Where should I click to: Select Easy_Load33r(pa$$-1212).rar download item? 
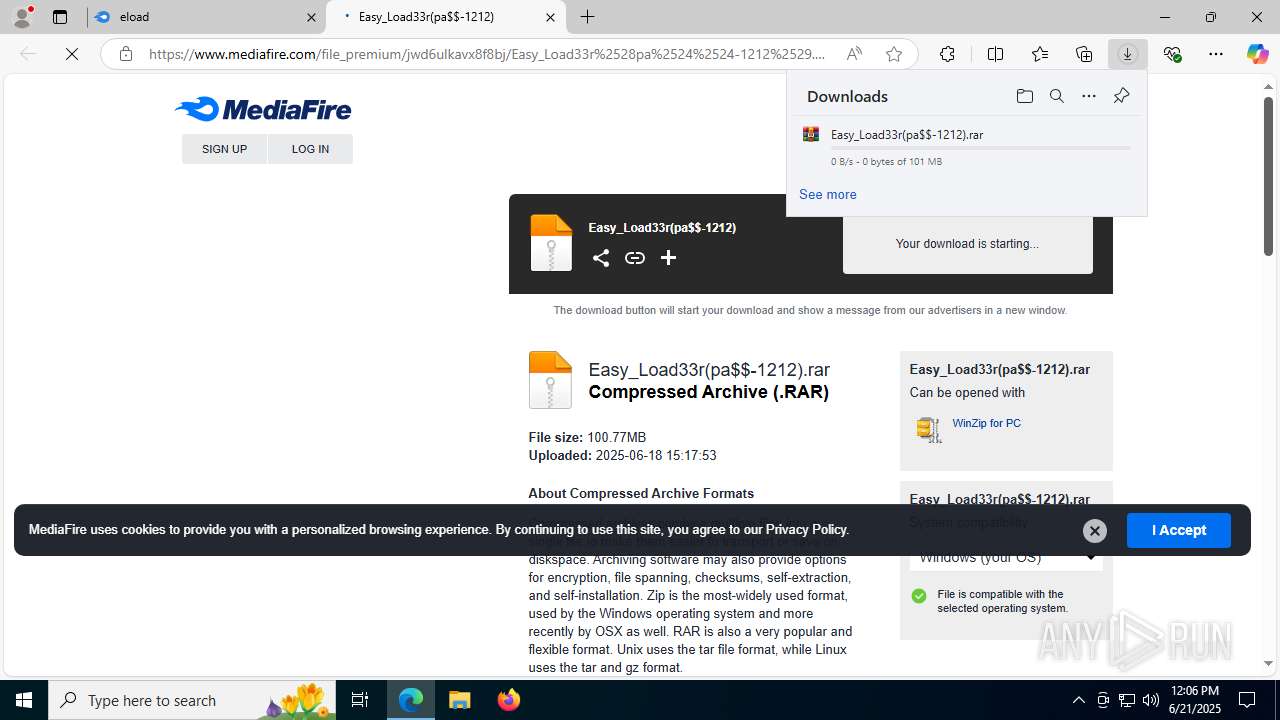tap(966, 146)
